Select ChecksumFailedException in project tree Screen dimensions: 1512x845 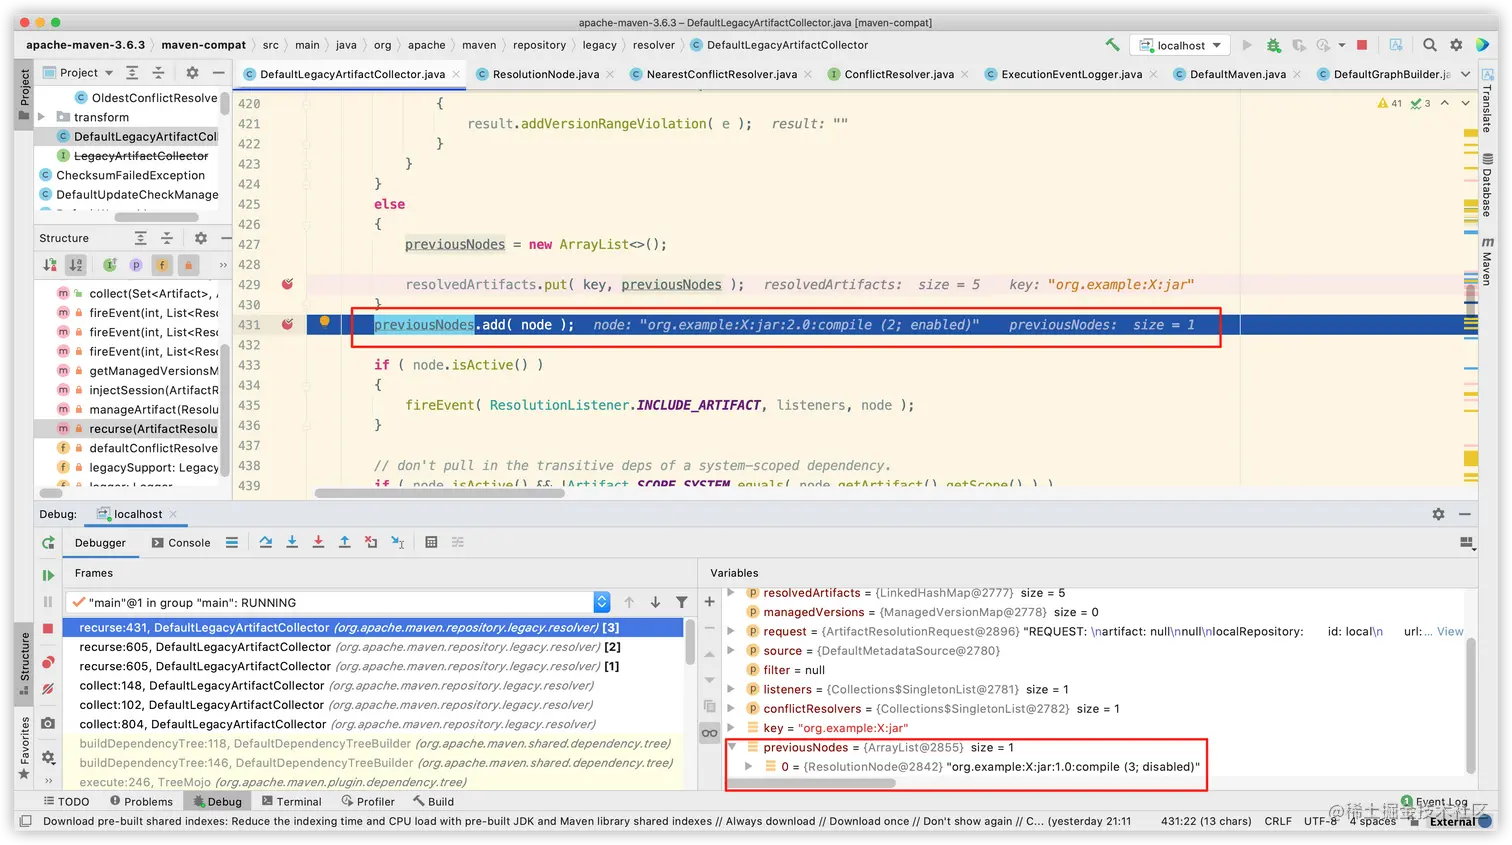coord(122,175)
